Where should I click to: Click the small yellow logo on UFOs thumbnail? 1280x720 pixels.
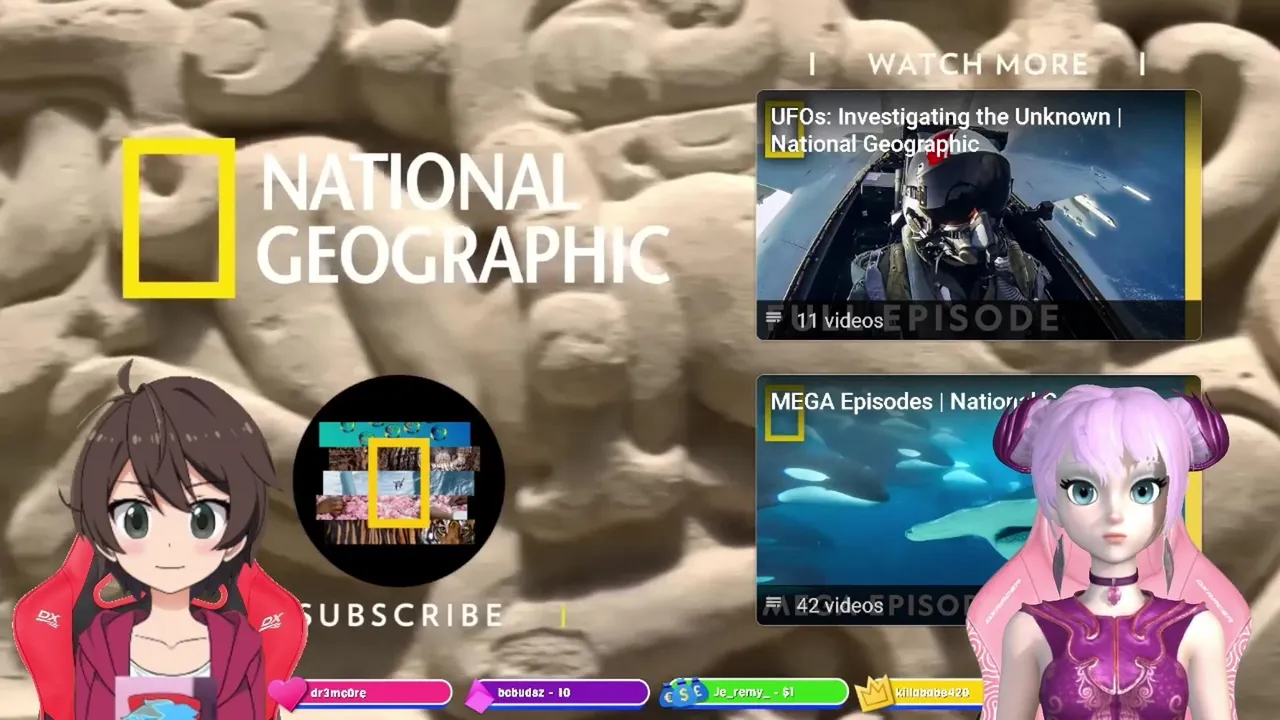click(x=782, y=130)
